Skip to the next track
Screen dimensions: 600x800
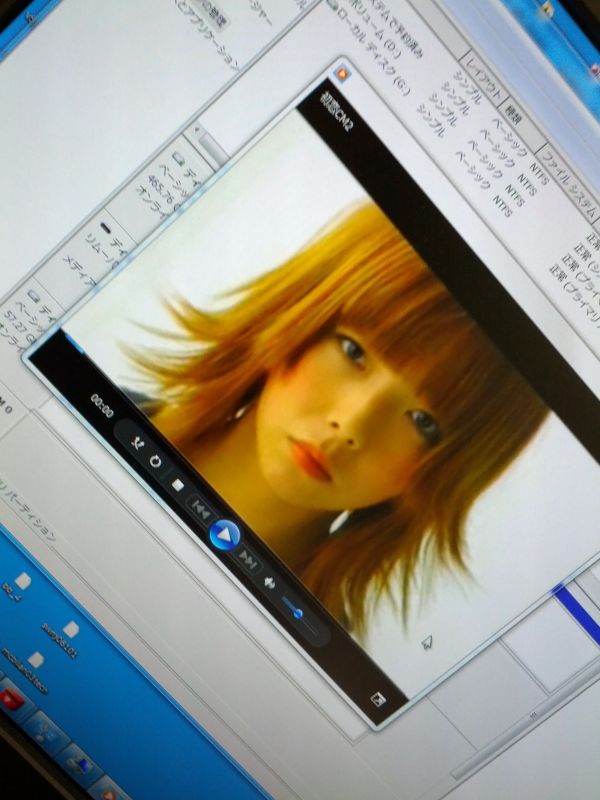click(249, 559)
